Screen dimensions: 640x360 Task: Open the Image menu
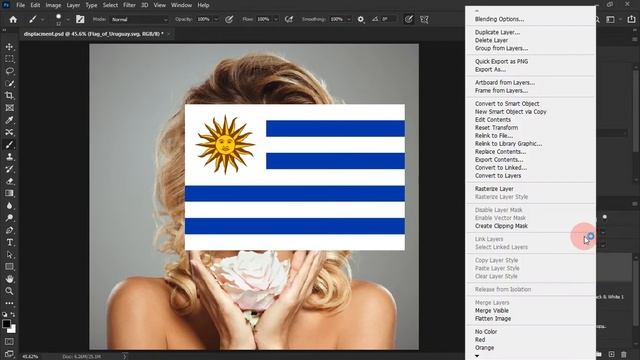click(x=53, y=5)
